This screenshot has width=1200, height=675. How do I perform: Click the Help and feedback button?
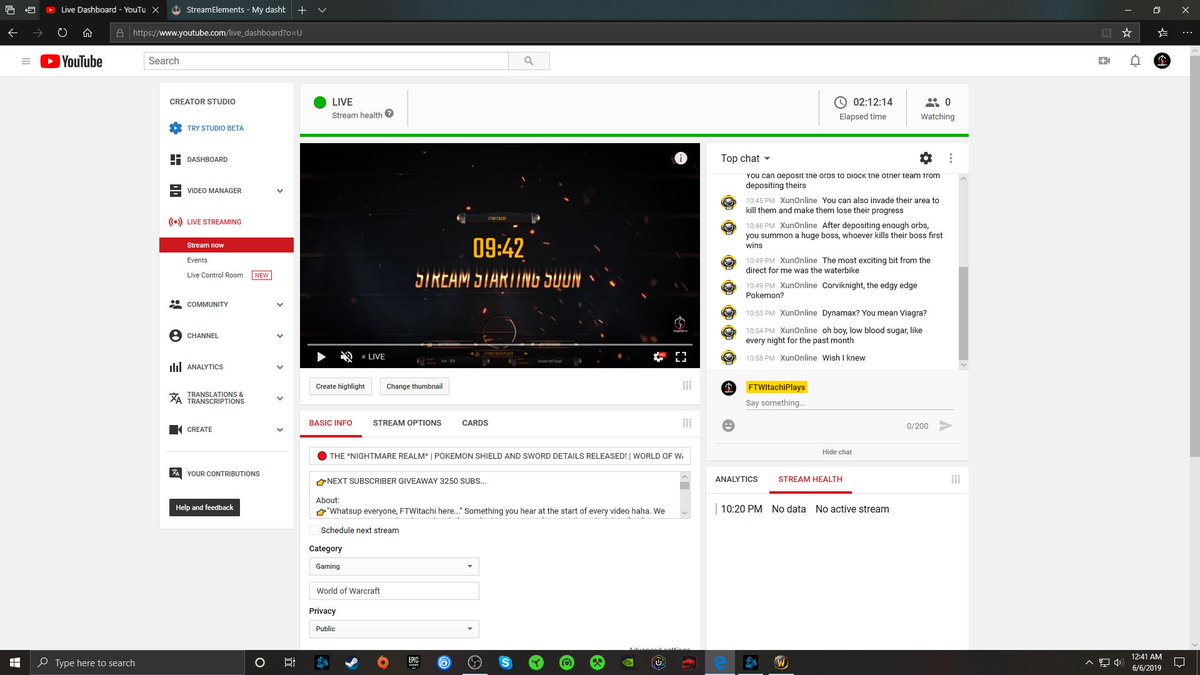tap(205, 507)
